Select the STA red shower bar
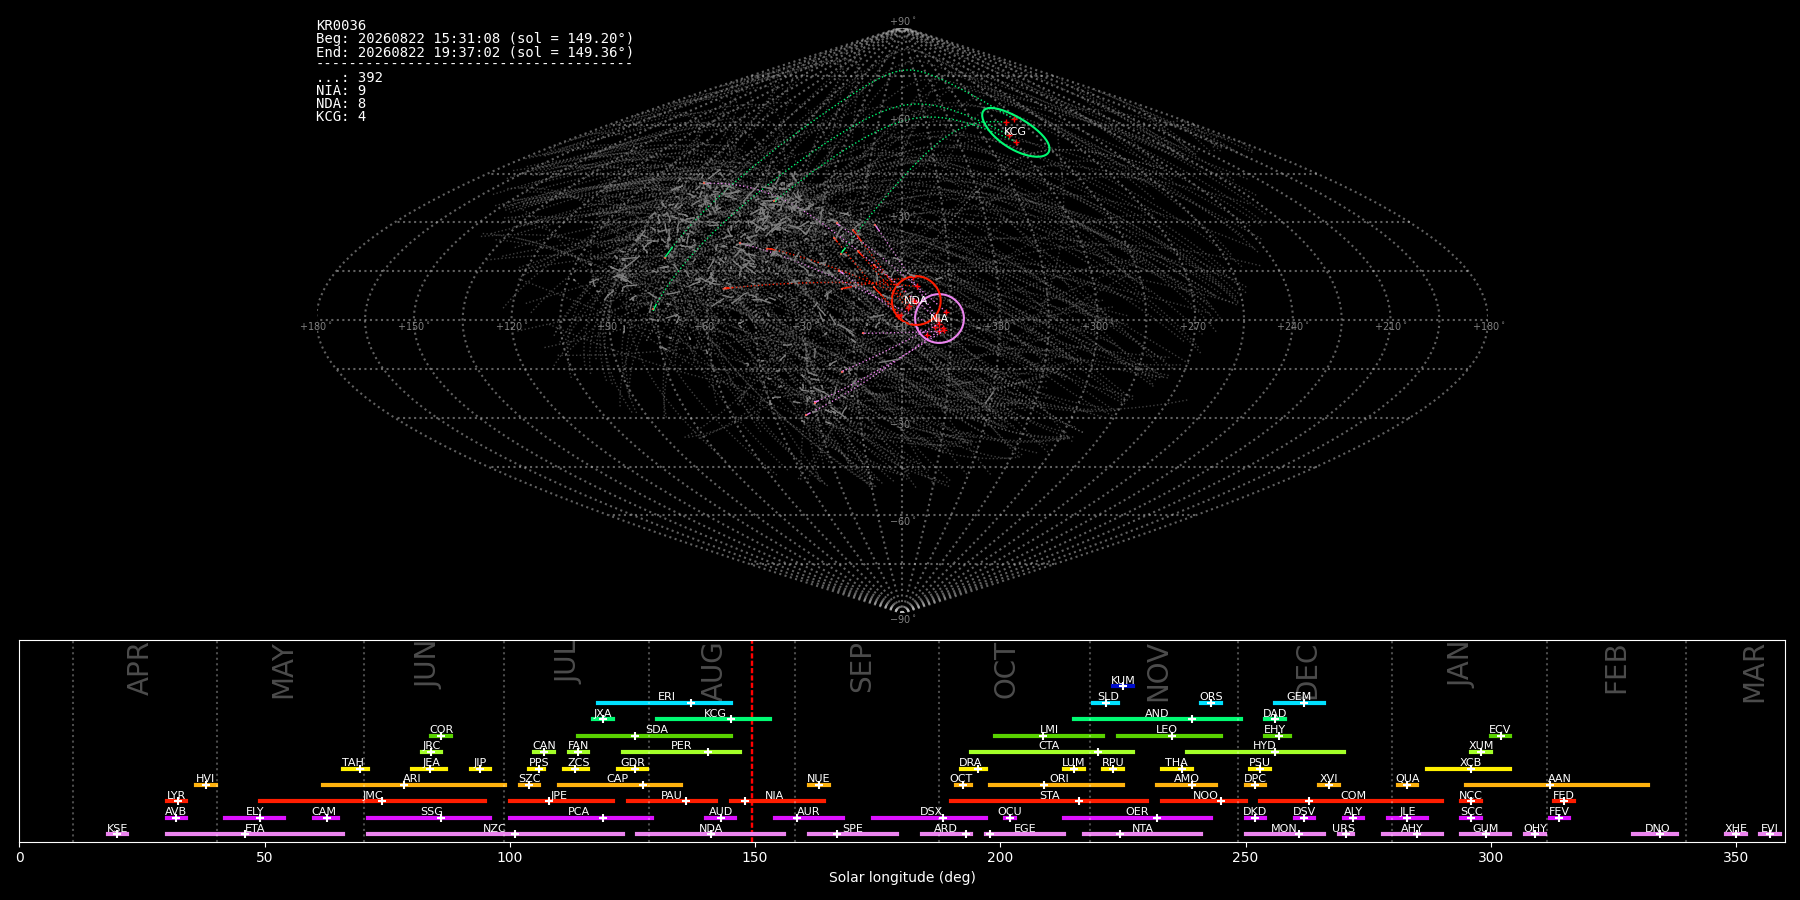This screenshot has height=900, width=1800. click(1048, 801)
